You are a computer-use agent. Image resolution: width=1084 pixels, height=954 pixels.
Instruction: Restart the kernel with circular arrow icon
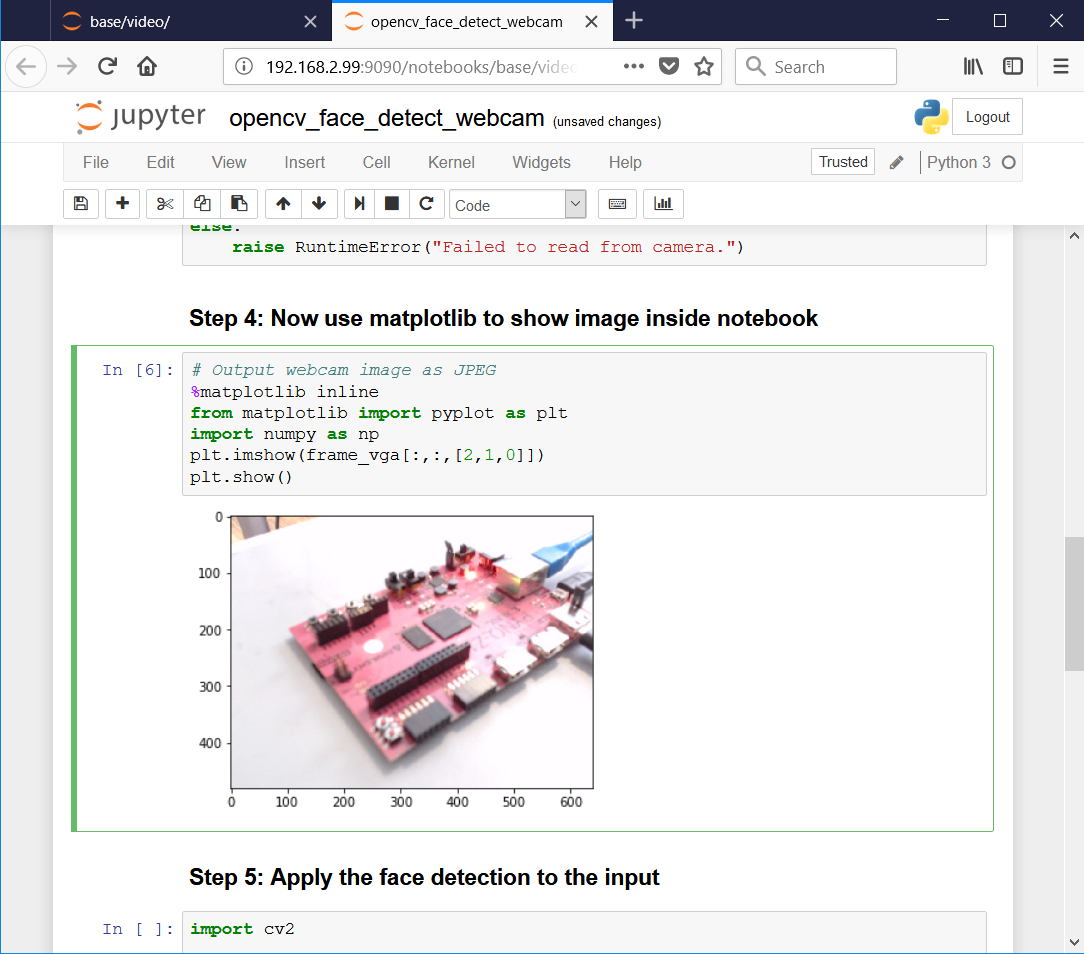click(427, 204)
